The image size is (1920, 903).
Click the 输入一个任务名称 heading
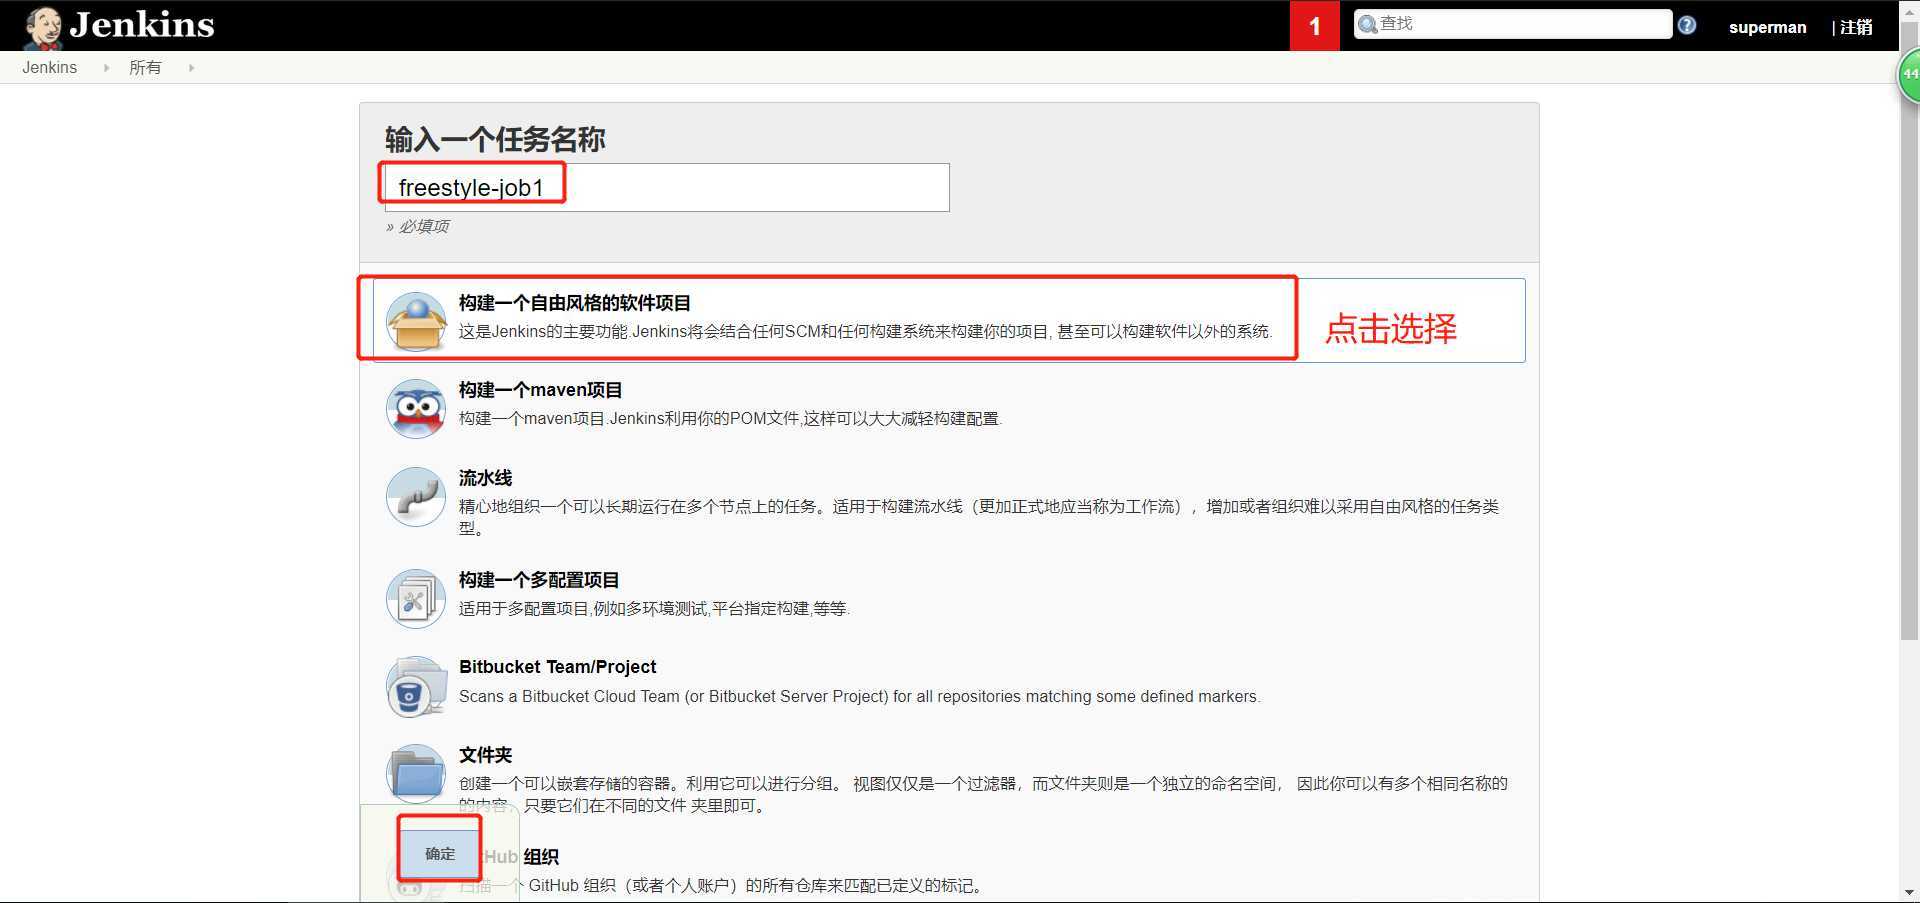pyautogui.click(x=495, y=139)
